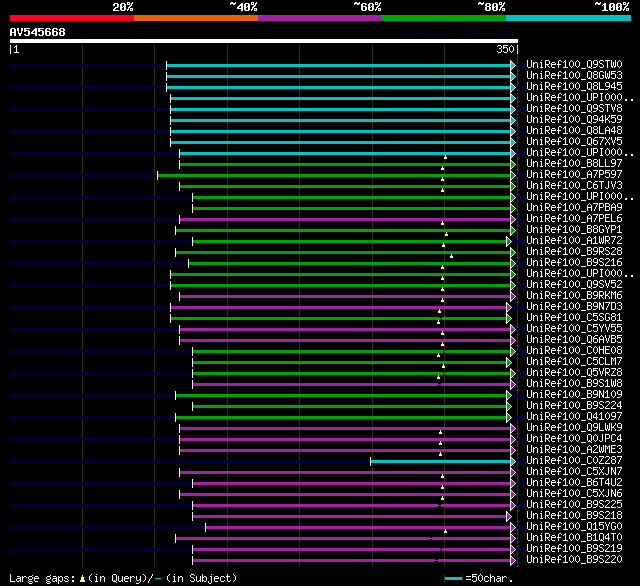This screenshot has height=586, width=640.
Task: Select the UniRef100_B9S219 label
Action: point(574,549)
